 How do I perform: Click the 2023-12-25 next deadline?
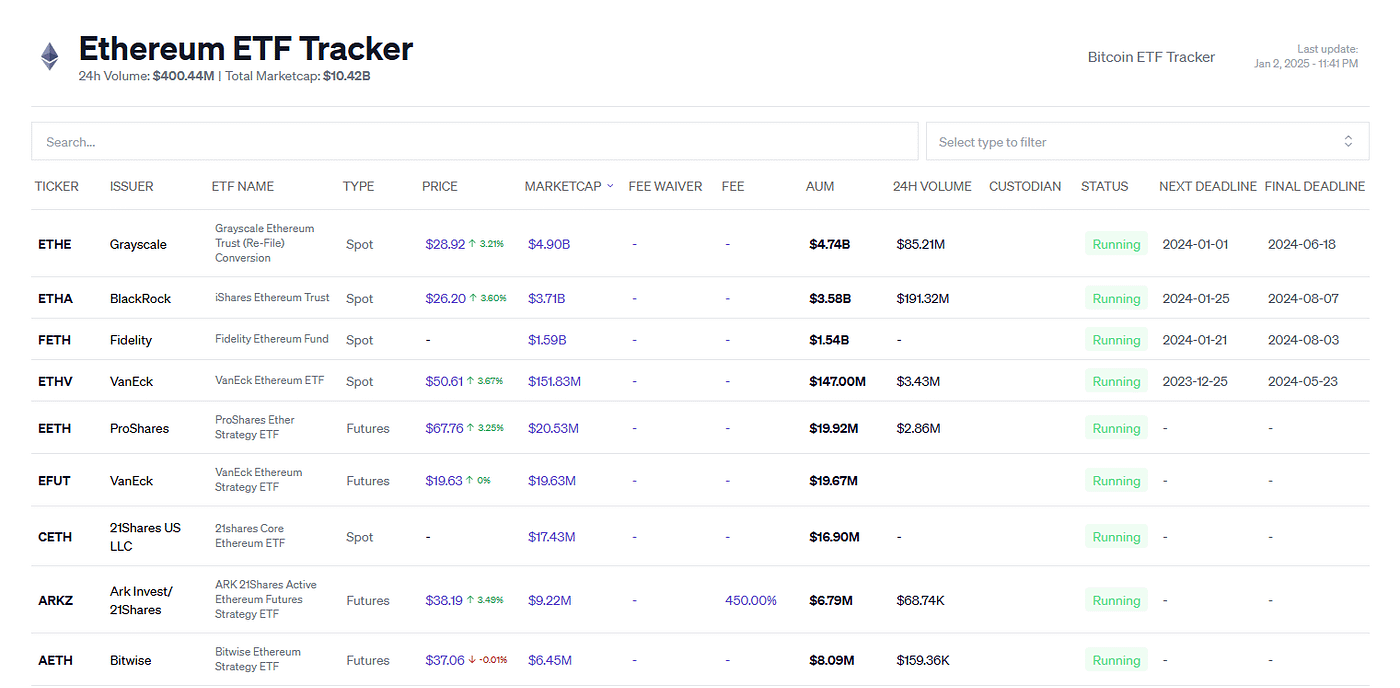click(x=1195, y=381)
